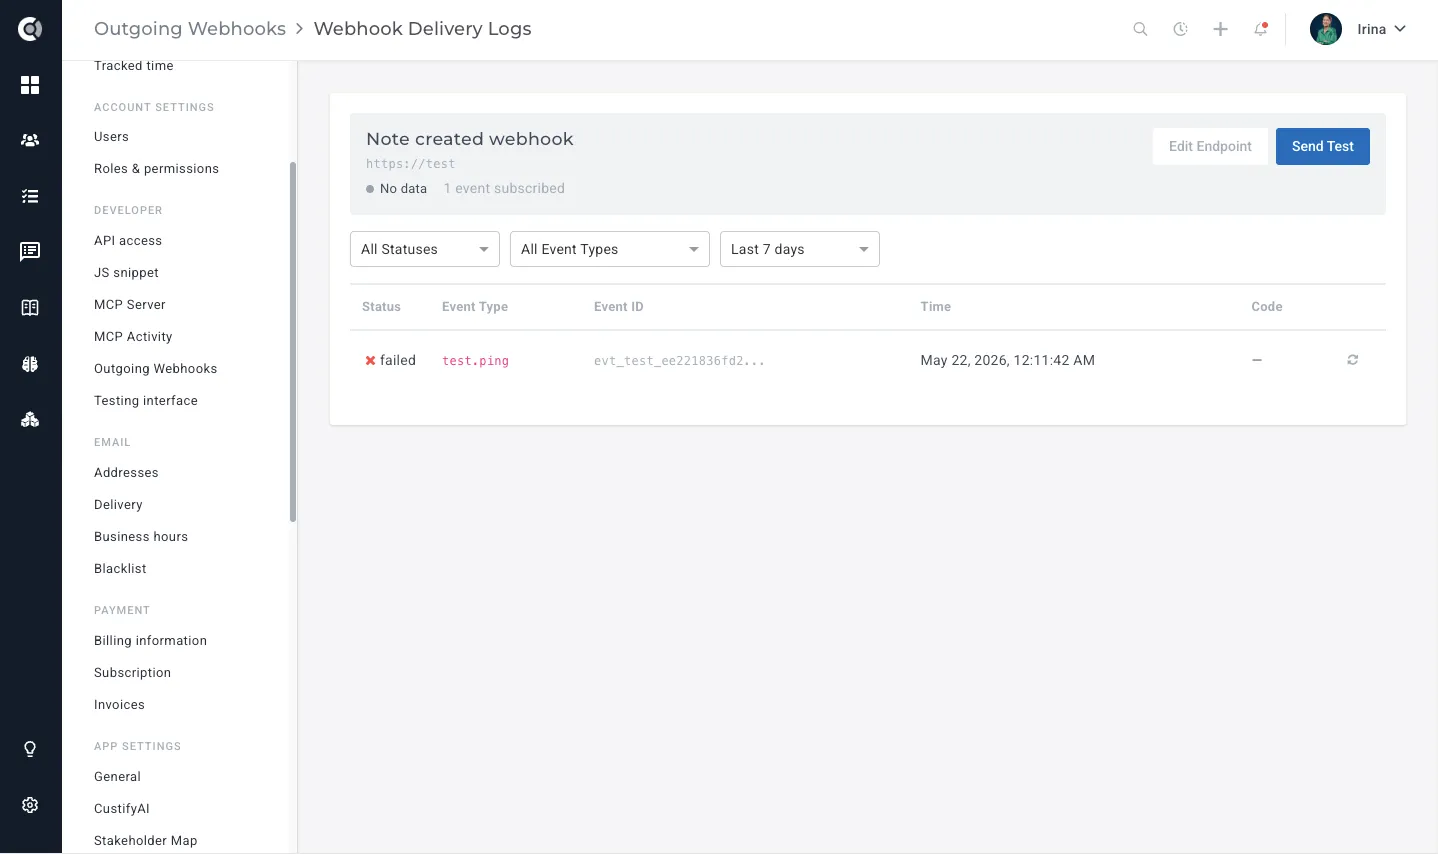Open the brain AI icon in left rail
The image size is (1438, 854).
(30, 364)
